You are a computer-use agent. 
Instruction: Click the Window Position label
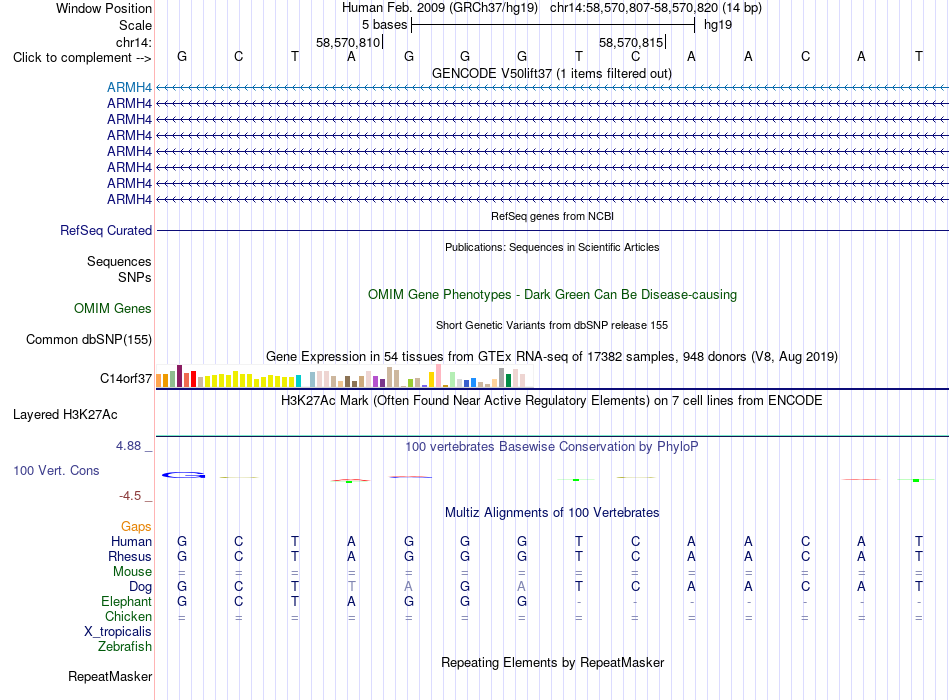(104, 8)
